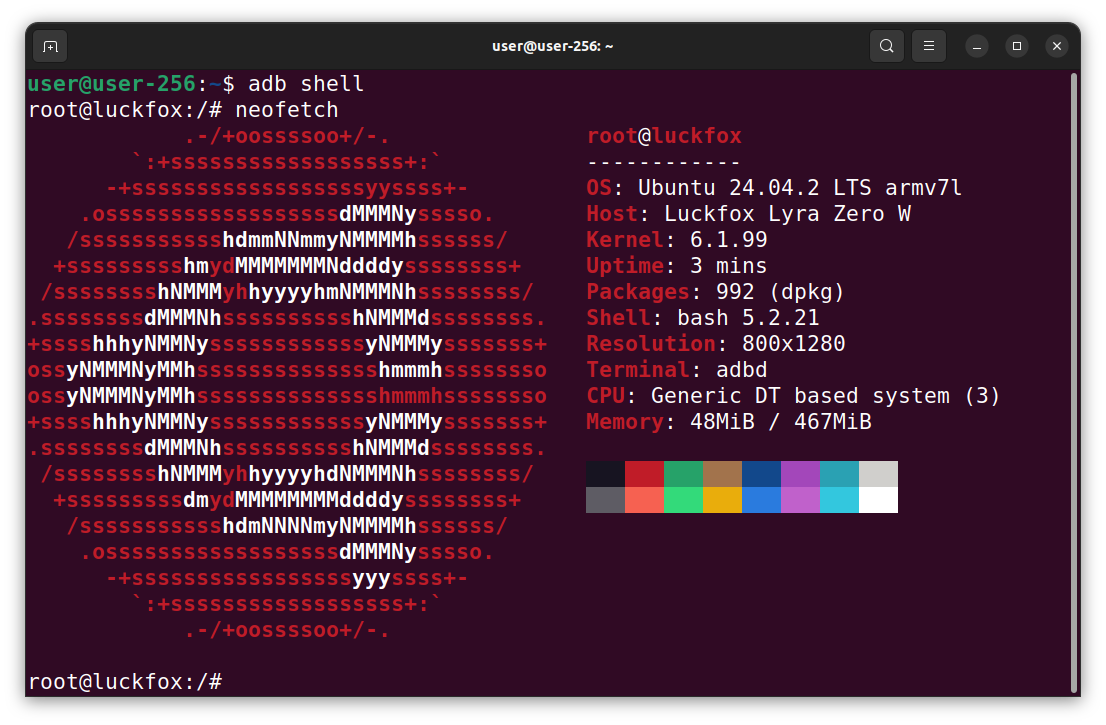Click the black color swatch
1106x725 pixels.
tap(605, 474)
